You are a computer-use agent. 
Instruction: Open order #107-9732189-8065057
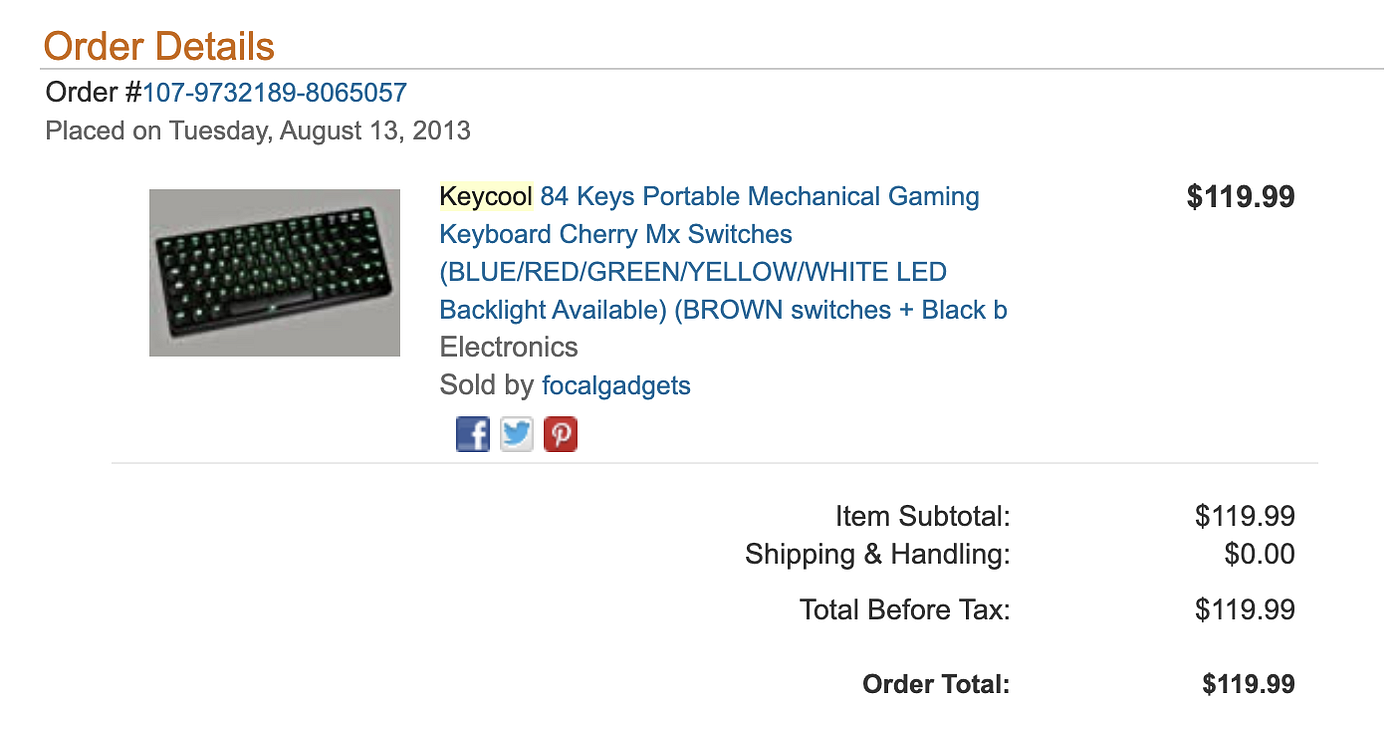click(275, 92)
